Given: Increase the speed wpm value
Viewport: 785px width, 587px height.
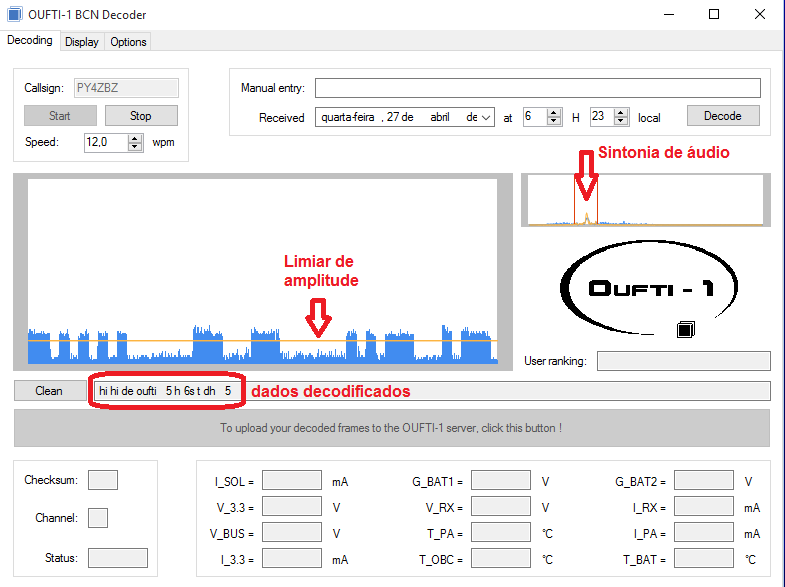Looking at the screenshot, I should point(135,138).
